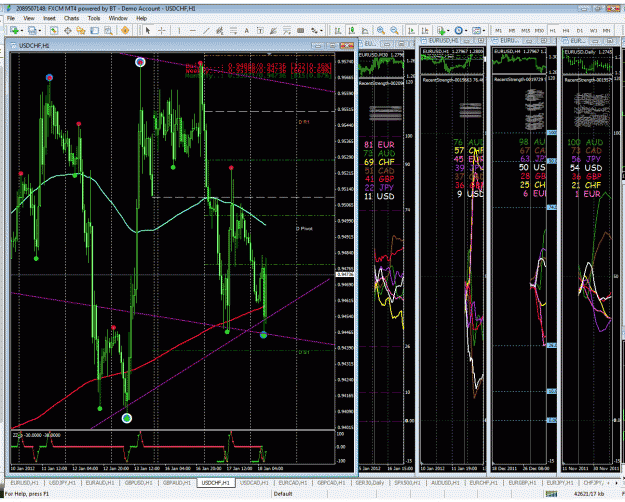Open the Charts menu
This screenshot has width=625, height=502.
pyautogui.click(x=71, y=18)
